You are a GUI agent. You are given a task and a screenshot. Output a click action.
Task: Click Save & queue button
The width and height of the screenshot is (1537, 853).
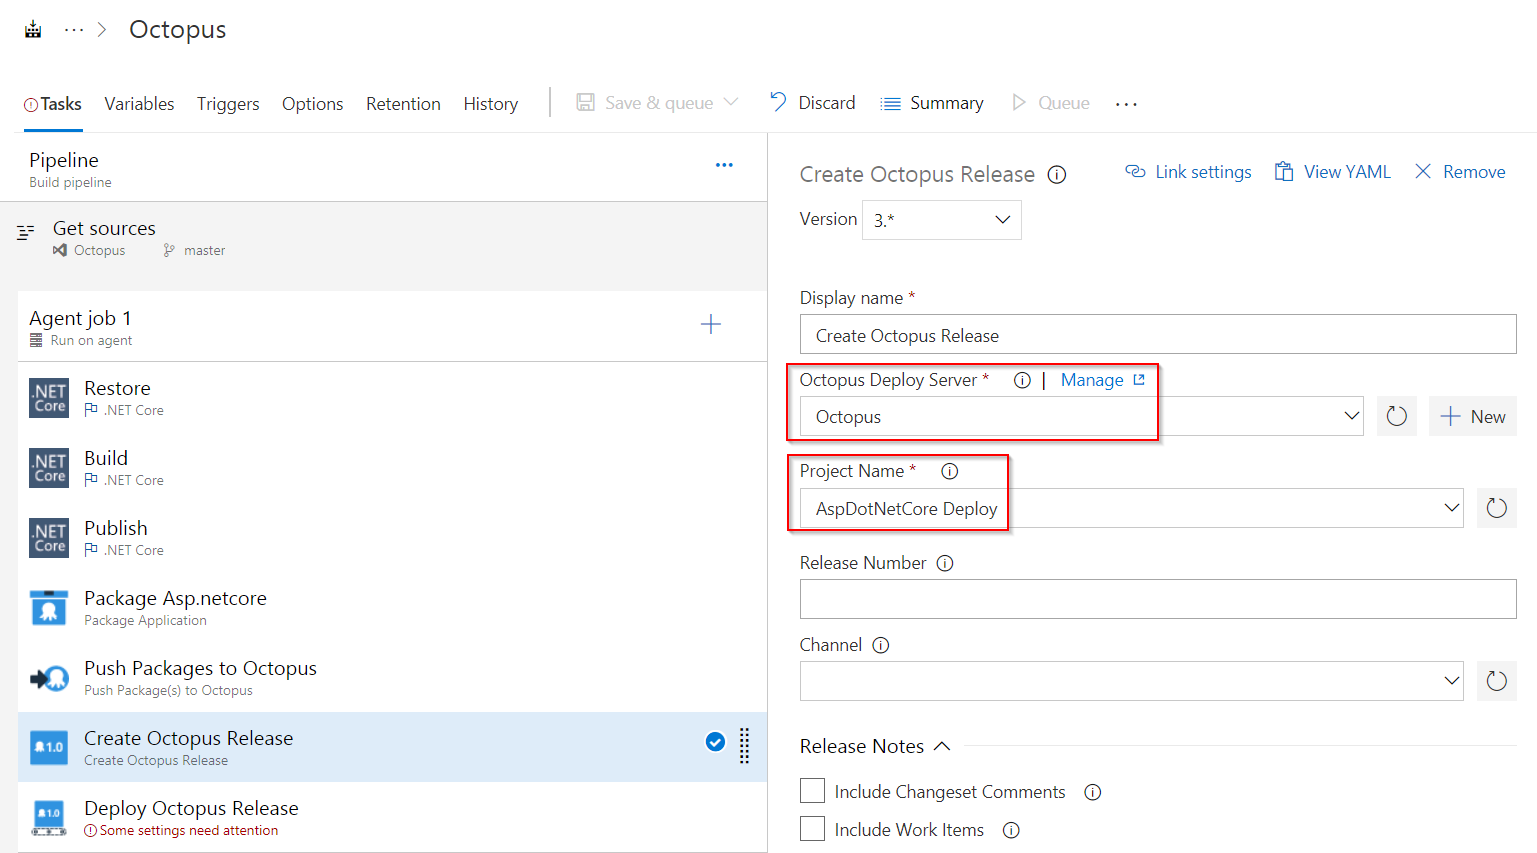tap(645, 103)
